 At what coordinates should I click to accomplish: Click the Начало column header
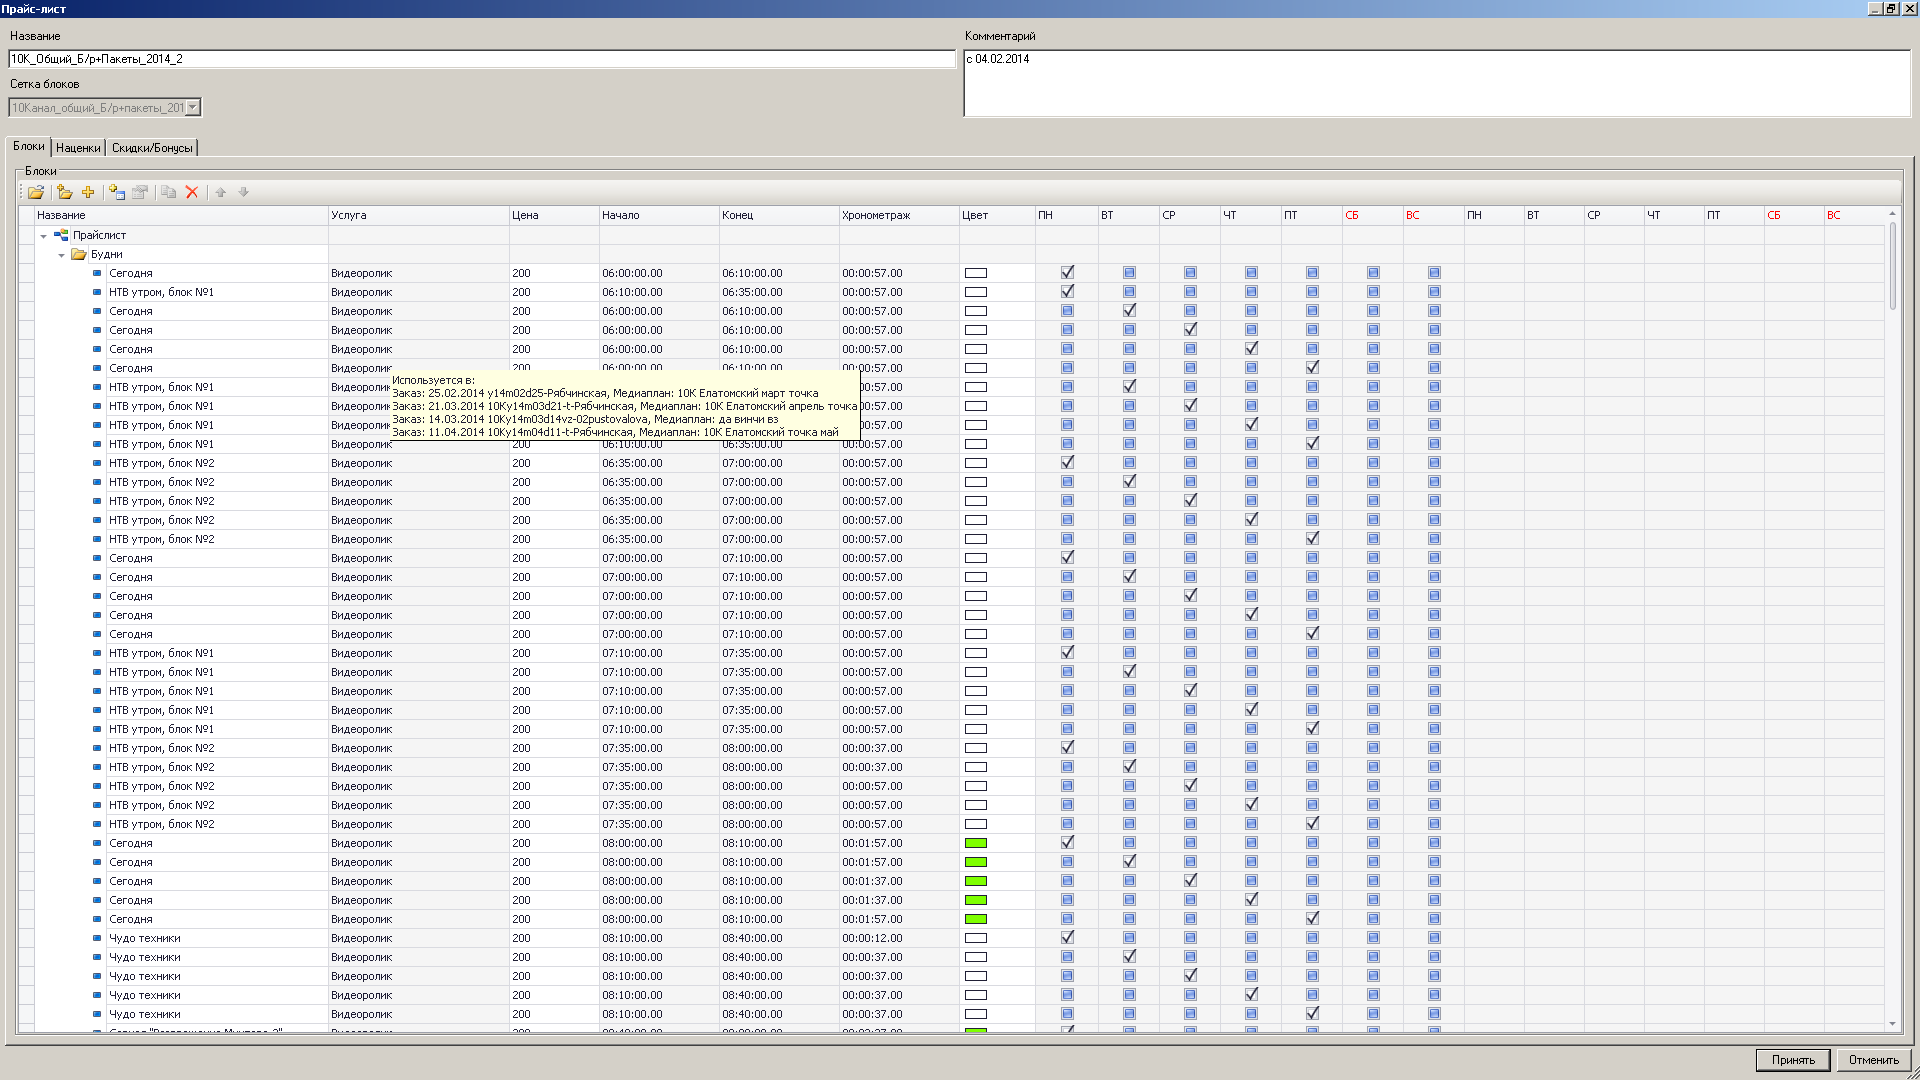tap(659, 215)
